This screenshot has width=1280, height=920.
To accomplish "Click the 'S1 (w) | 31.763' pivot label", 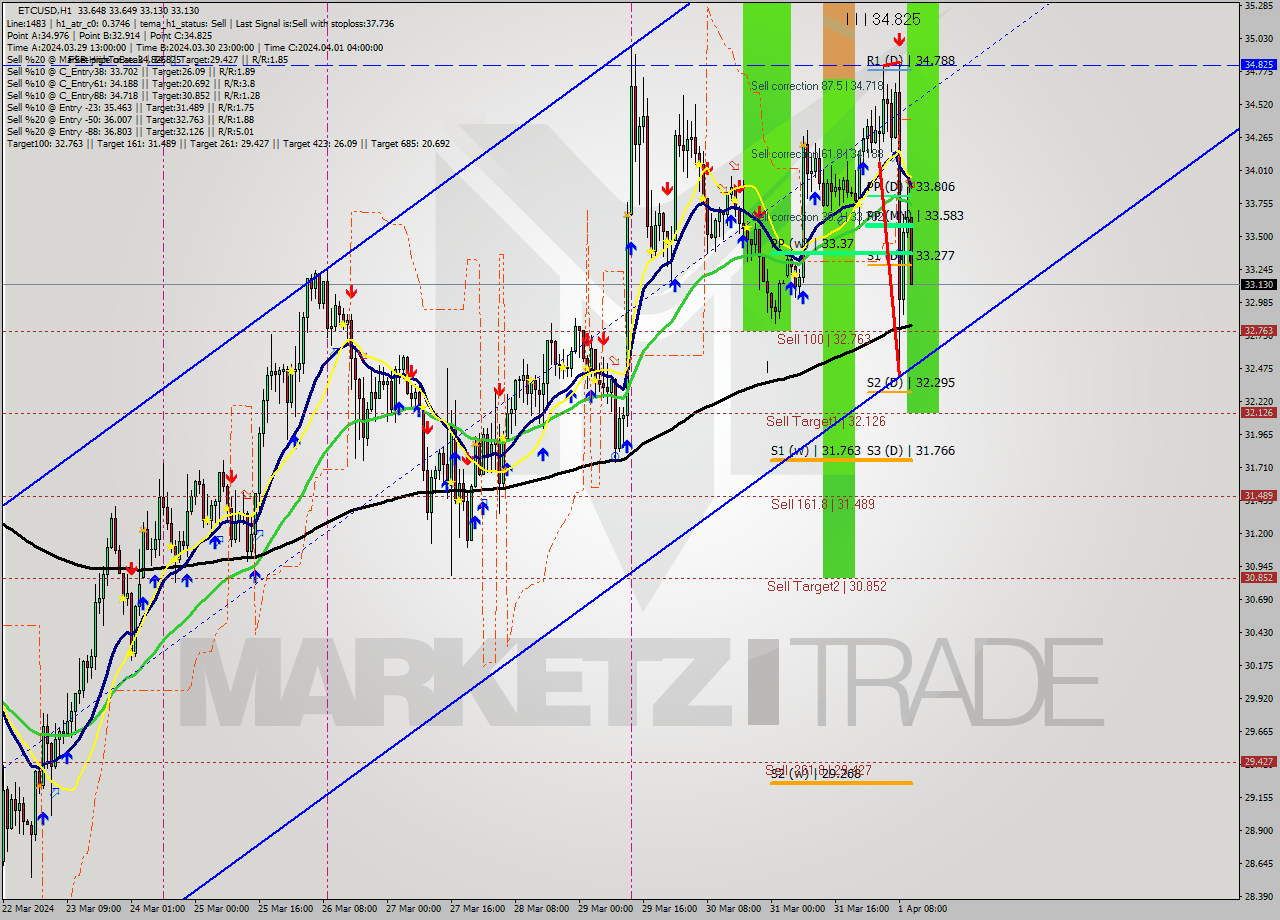I will coord(815,451).
